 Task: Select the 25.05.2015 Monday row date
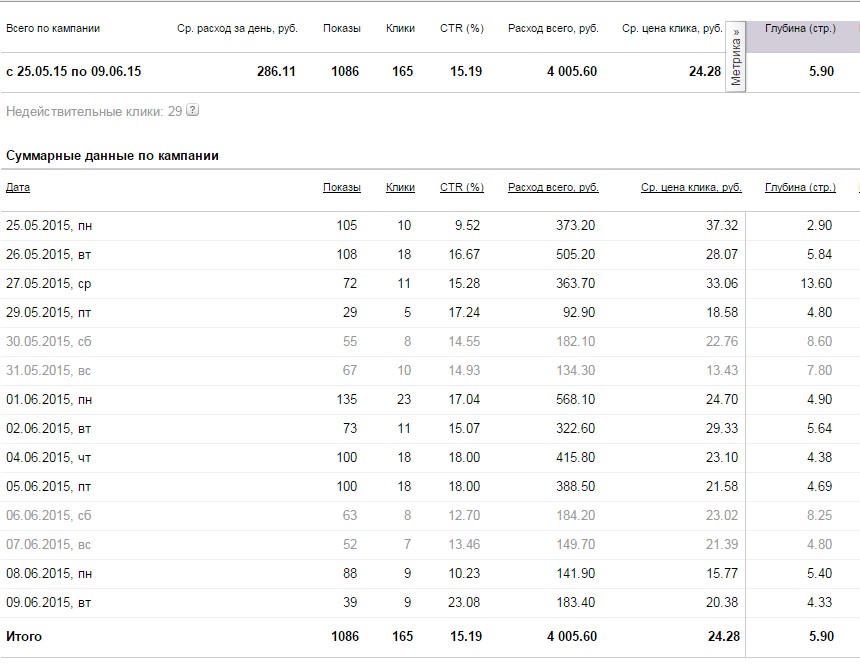point(49,226)
